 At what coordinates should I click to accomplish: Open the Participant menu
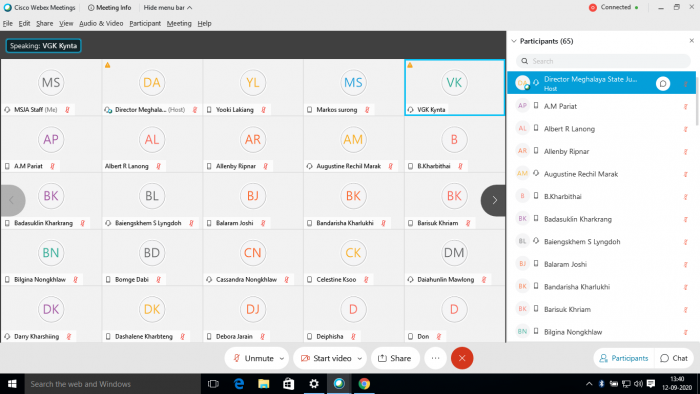[x=145, y=23]
